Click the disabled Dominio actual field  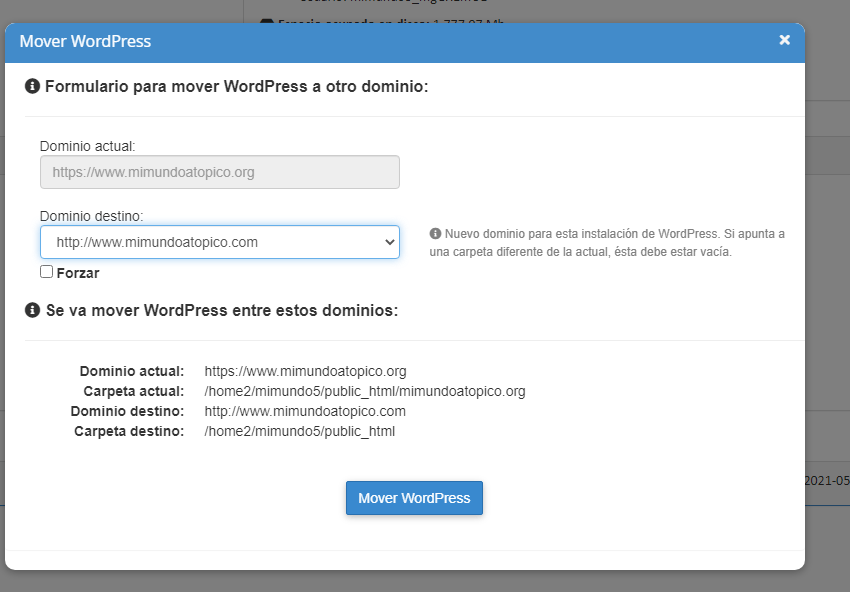pyautogui.click(x=220, y=172)
